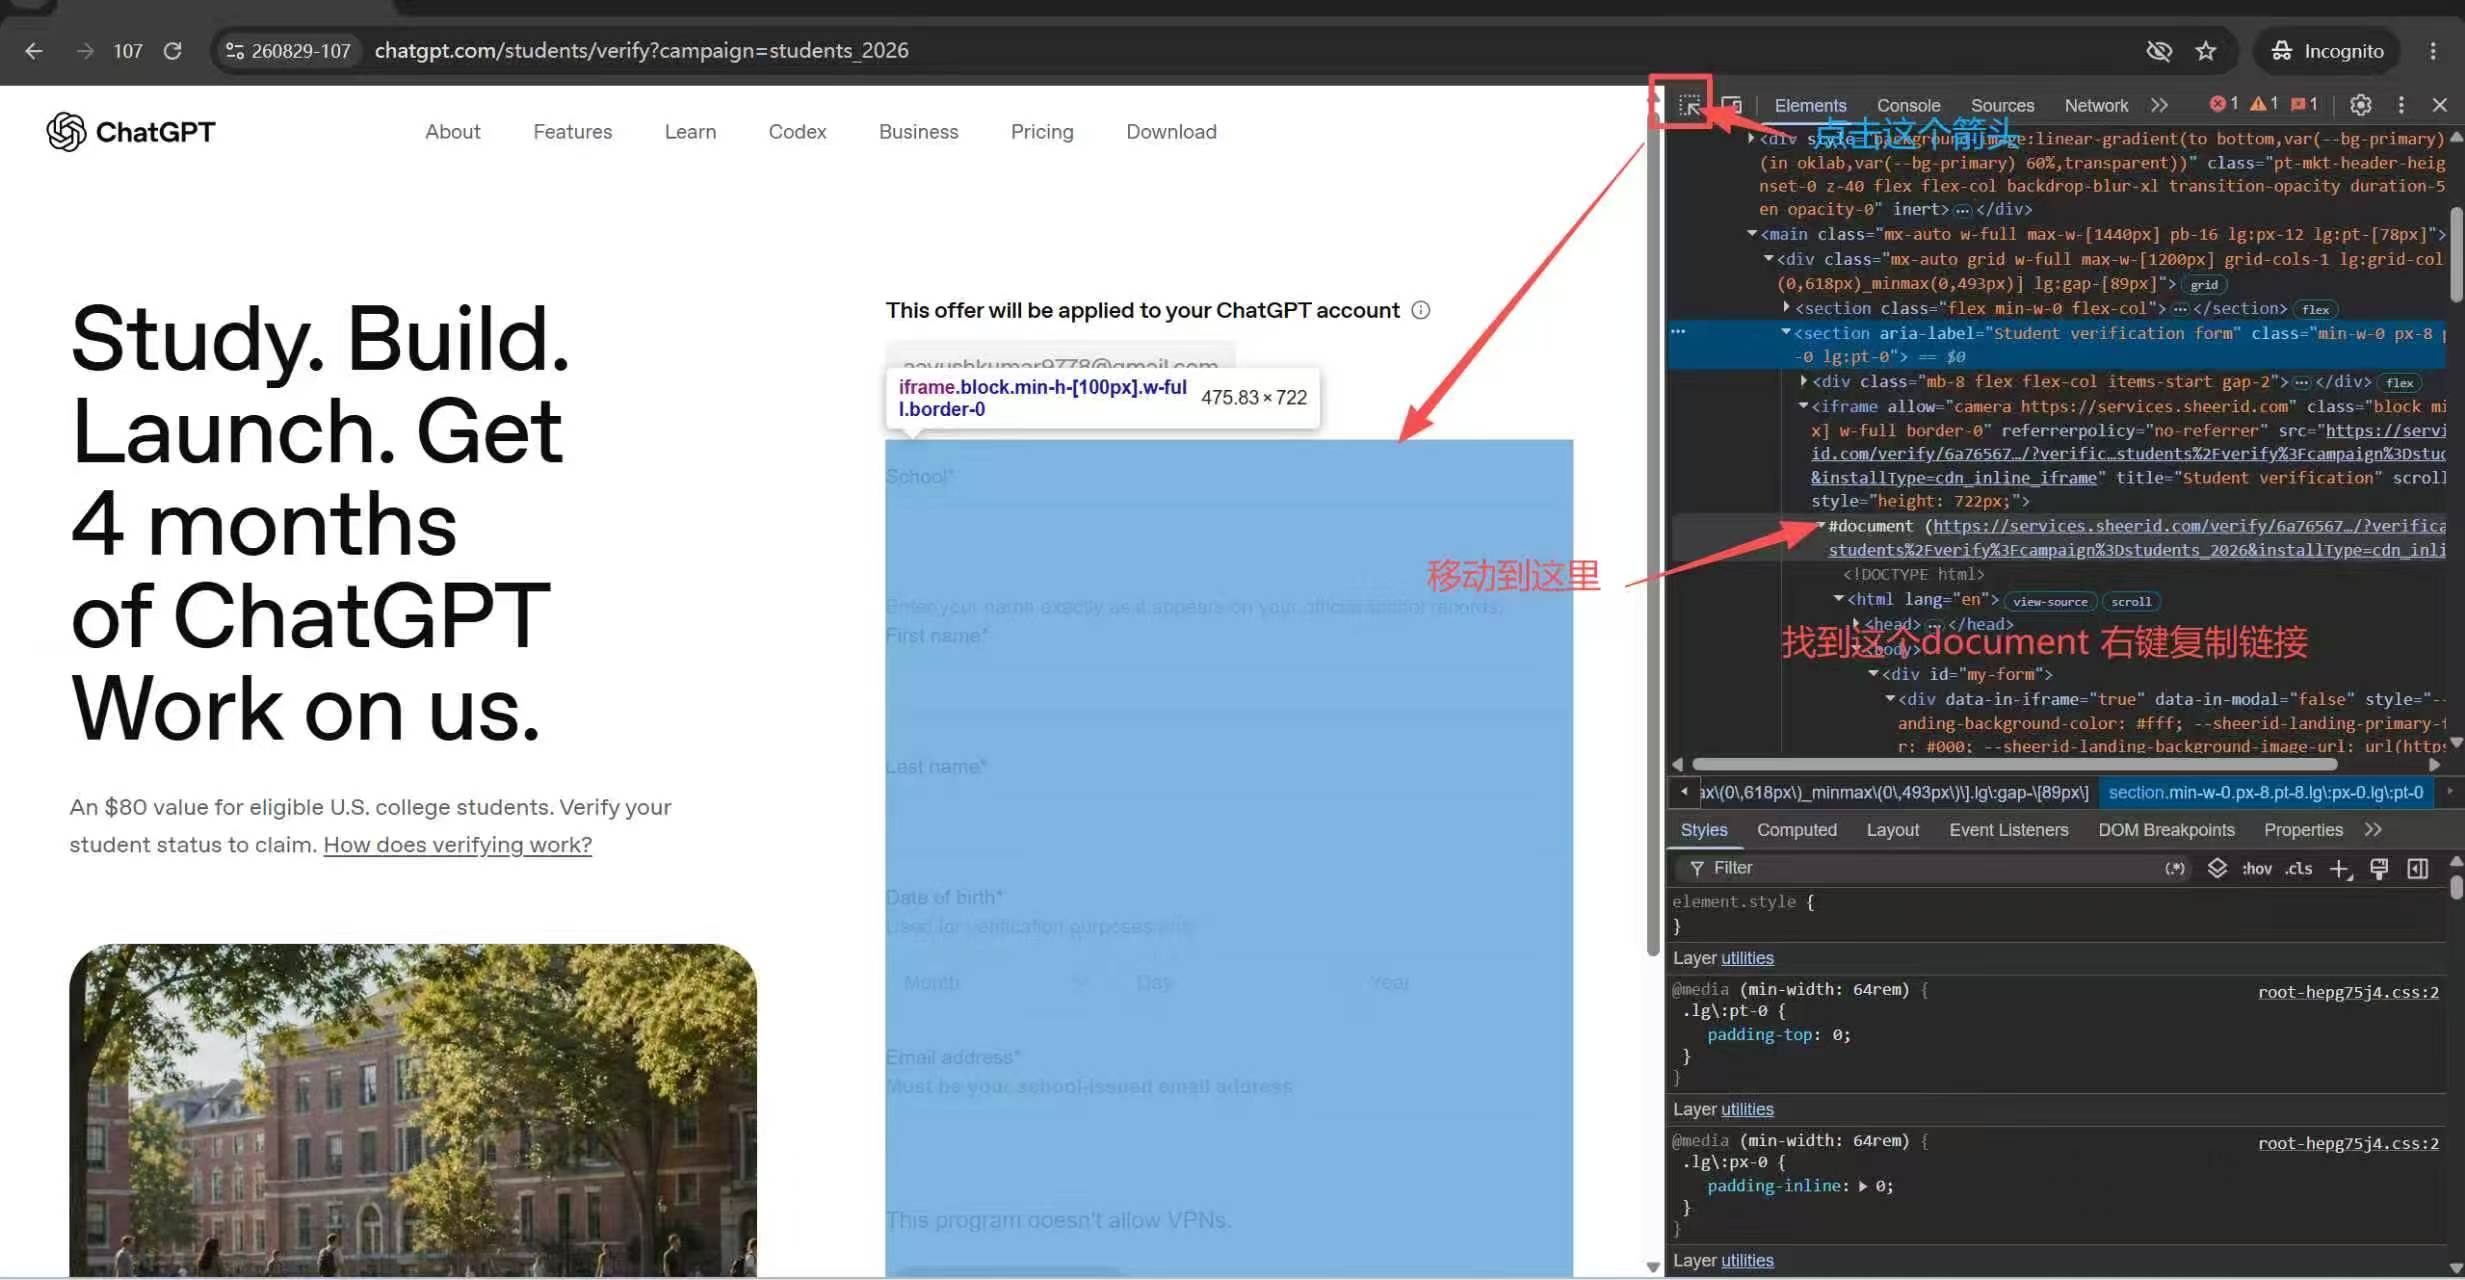Viewport: 2465px width, 1280px height.
Task: Open DevTools settings gear
Action: pos(2360,104)
